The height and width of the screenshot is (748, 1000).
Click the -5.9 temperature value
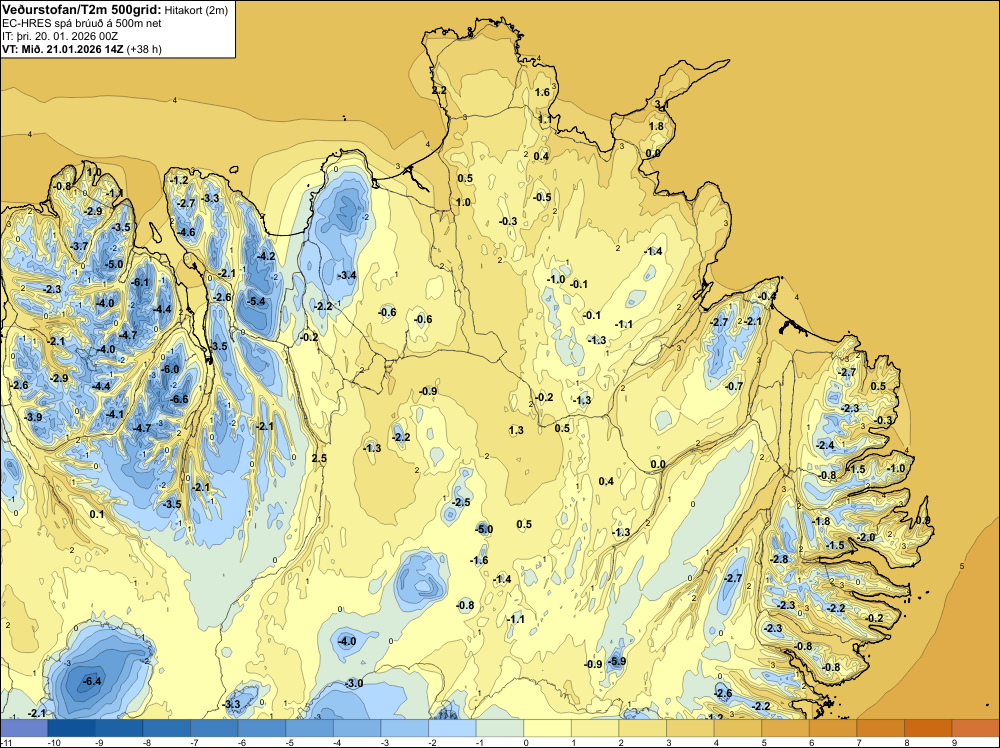pos(617,661)
